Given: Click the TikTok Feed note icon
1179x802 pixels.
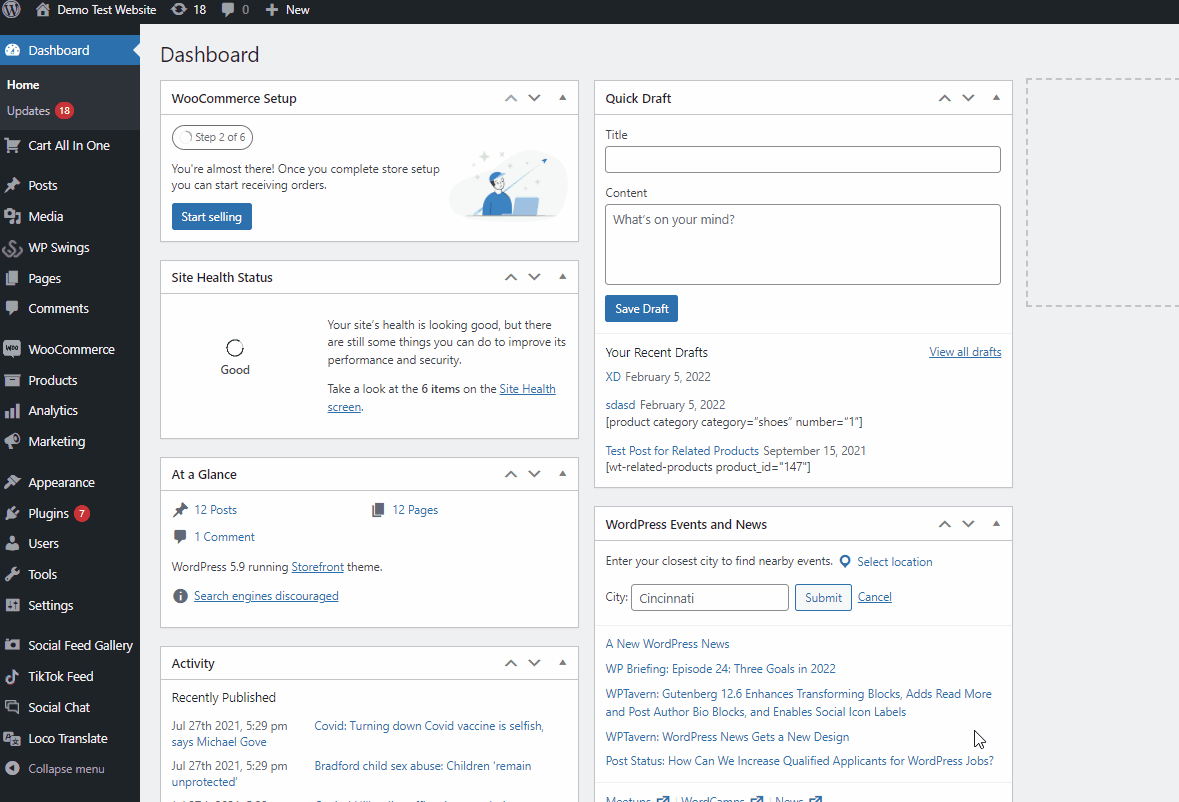Looking at the screenshot, I should coord(12,676).
